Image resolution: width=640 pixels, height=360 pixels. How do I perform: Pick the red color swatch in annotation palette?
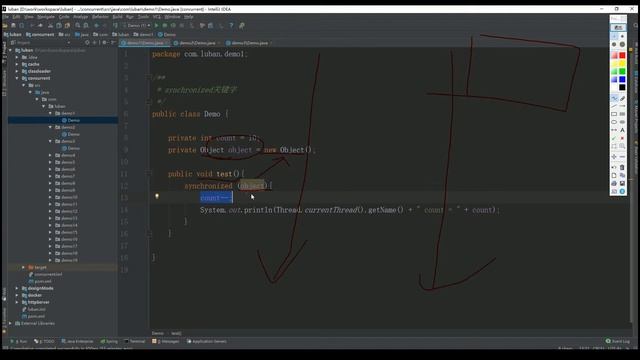(x=622, y=56)
